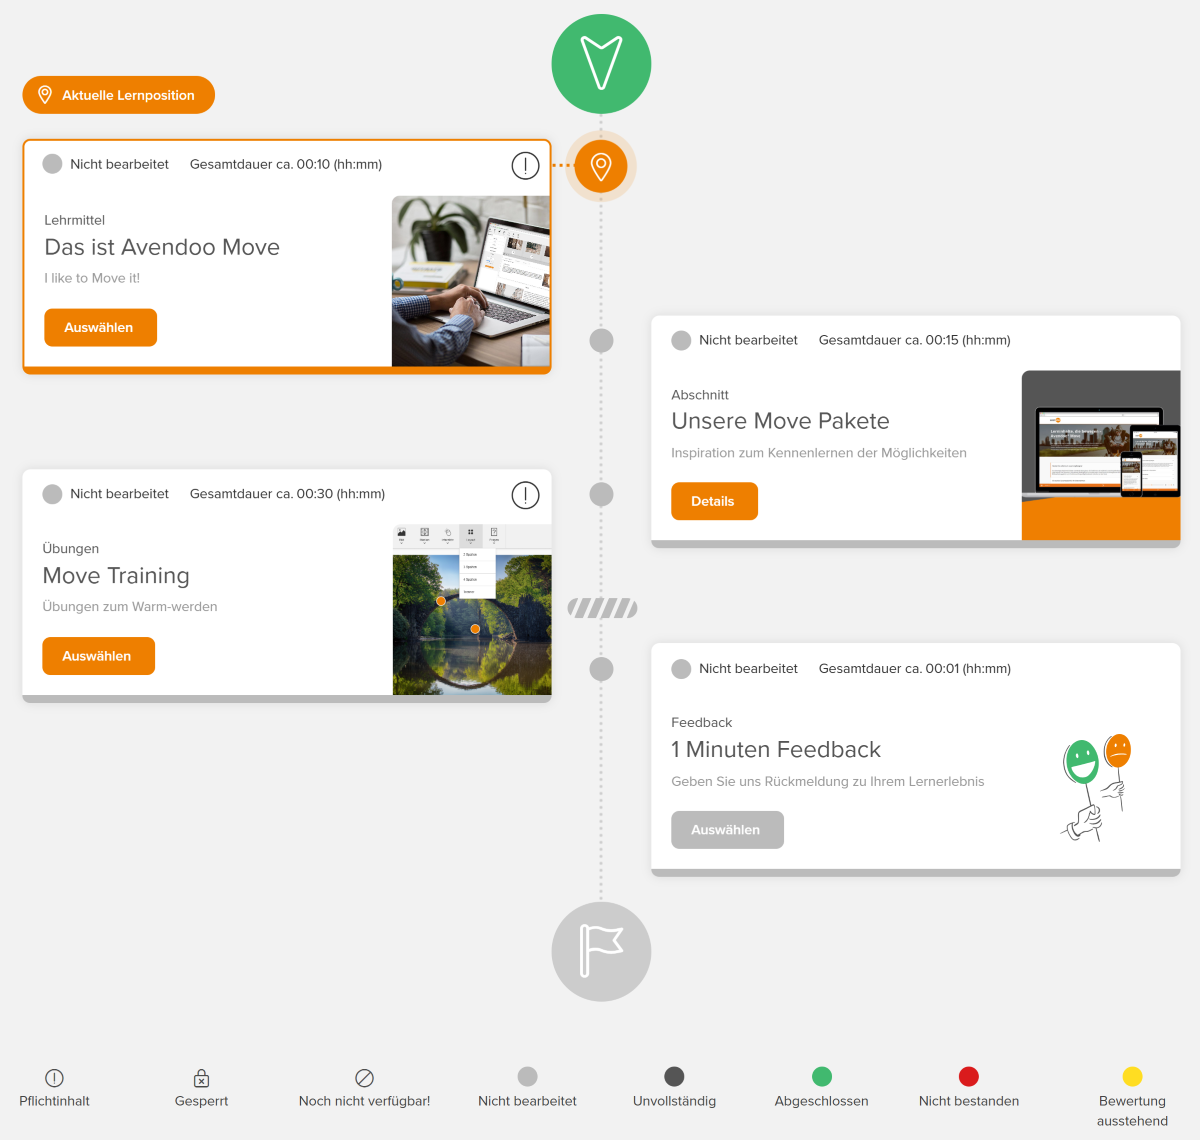1200x1140 pixels.
Task: Click the red Nicht bestanden legend dot
Action: (x=968, y=1076)
